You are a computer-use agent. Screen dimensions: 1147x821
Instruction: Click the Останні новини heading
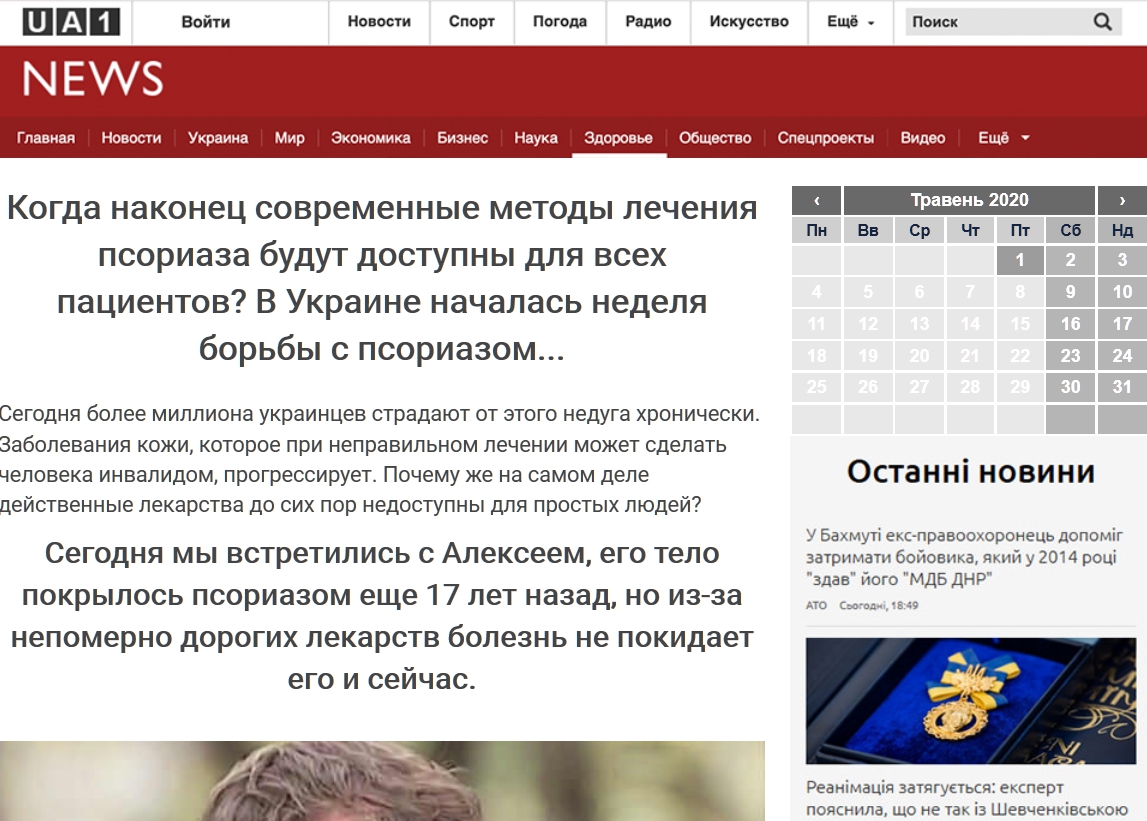(971, 472)
